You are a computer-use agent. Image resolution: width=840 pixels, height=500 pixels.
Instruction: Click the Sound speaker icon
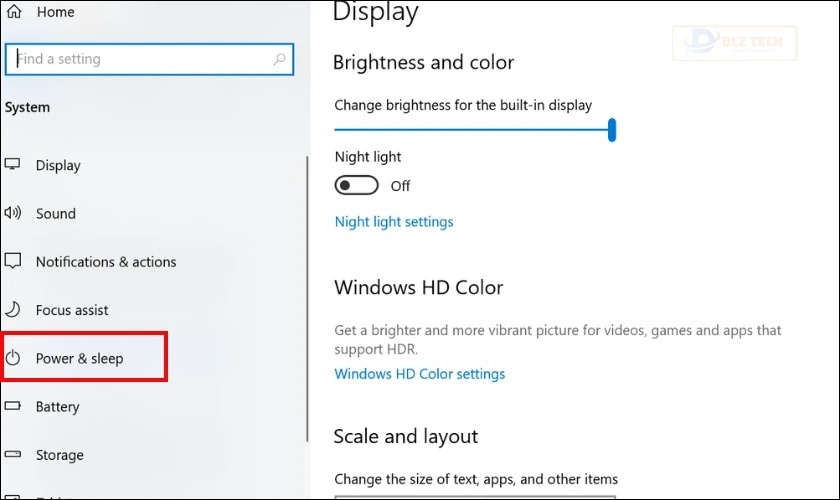[13, 213]
